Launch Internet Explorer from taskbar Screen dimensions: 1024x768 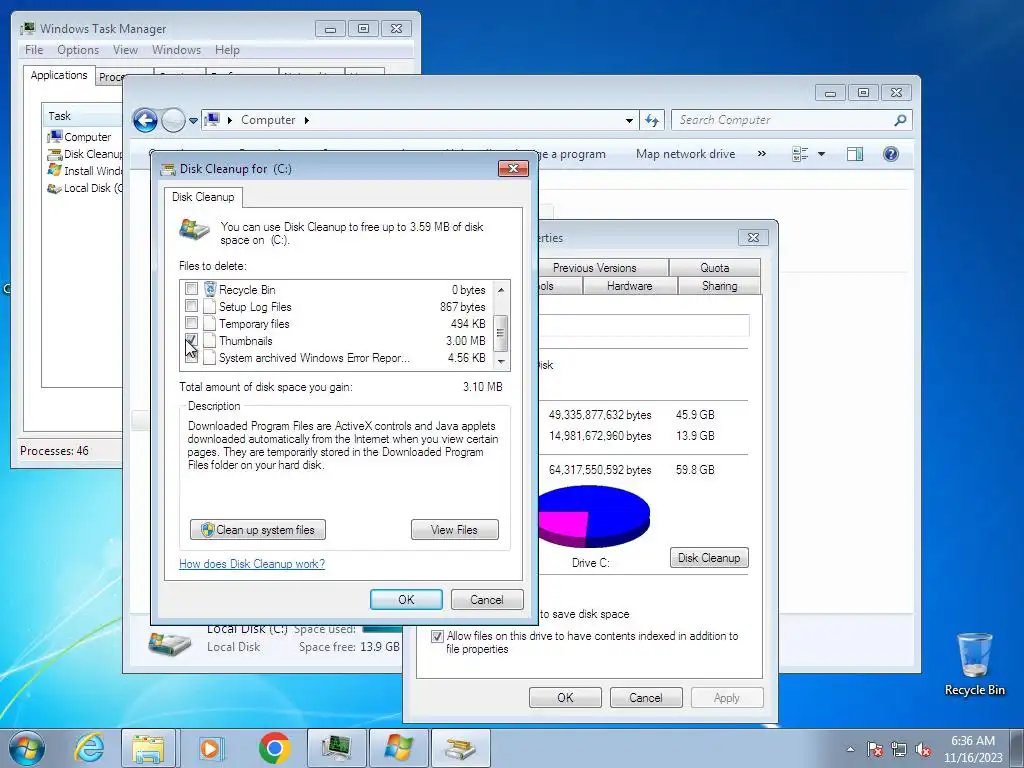click(x=89, y=748)
